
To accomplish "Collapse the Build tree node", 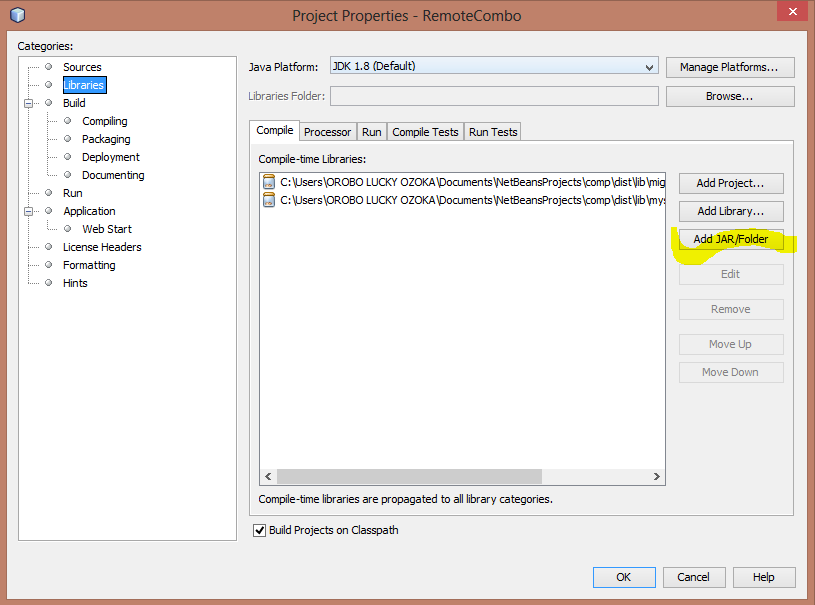I will pyautogui.click(x=30, y=103).
